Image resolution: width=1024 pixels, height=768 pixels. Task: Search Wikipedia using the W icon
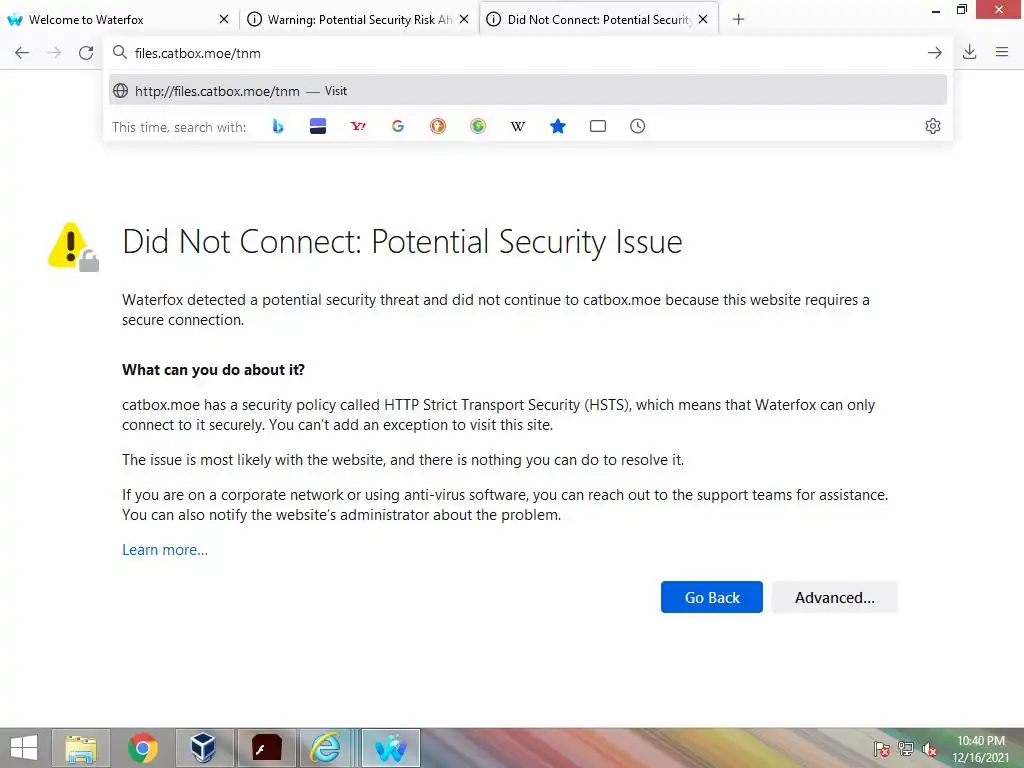[518, 126]
